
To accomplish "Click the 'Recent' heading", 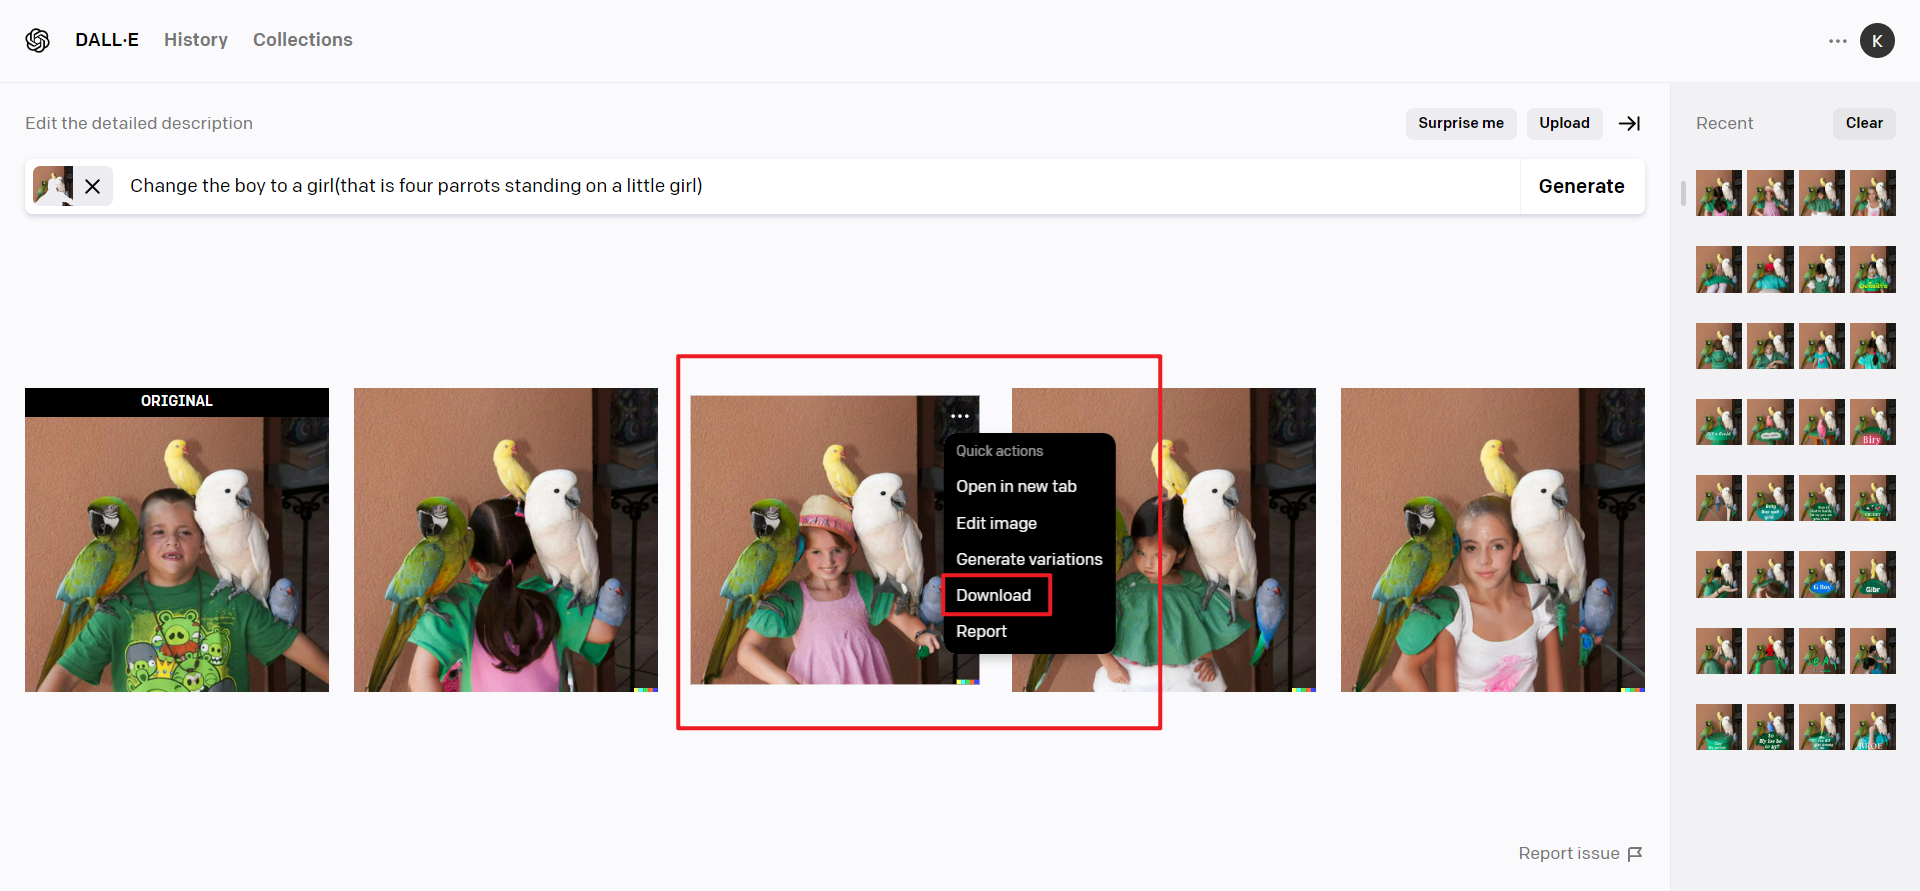I will (1725, 123).
